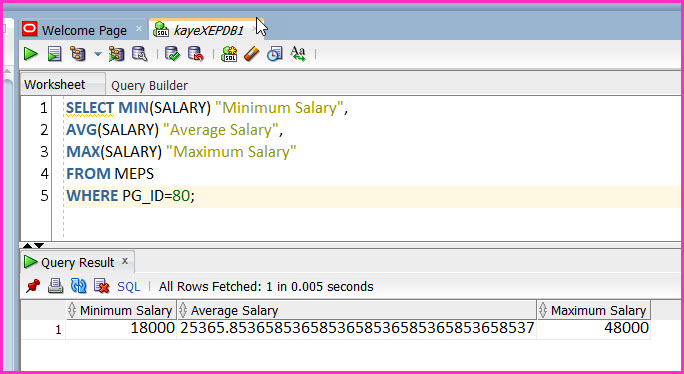Screen dimensions: 684x374
Task: Click the To Upper/Lower/InitCap Aa icon
Action: [x=298, y=54]
